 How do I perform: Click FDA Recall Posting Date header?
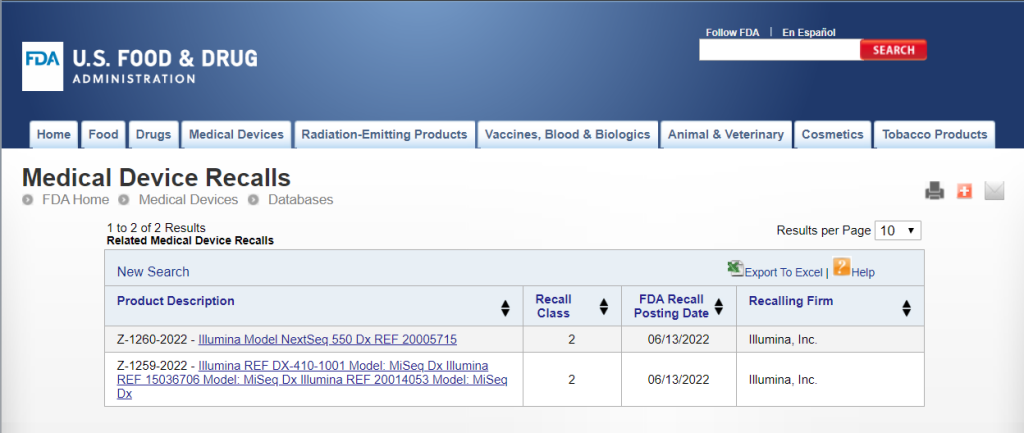click(x=673, y=306)
